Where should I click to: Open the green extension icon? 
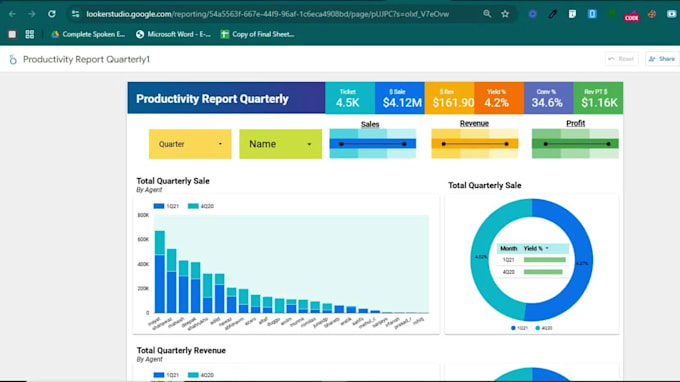click(x=612, y=14)
